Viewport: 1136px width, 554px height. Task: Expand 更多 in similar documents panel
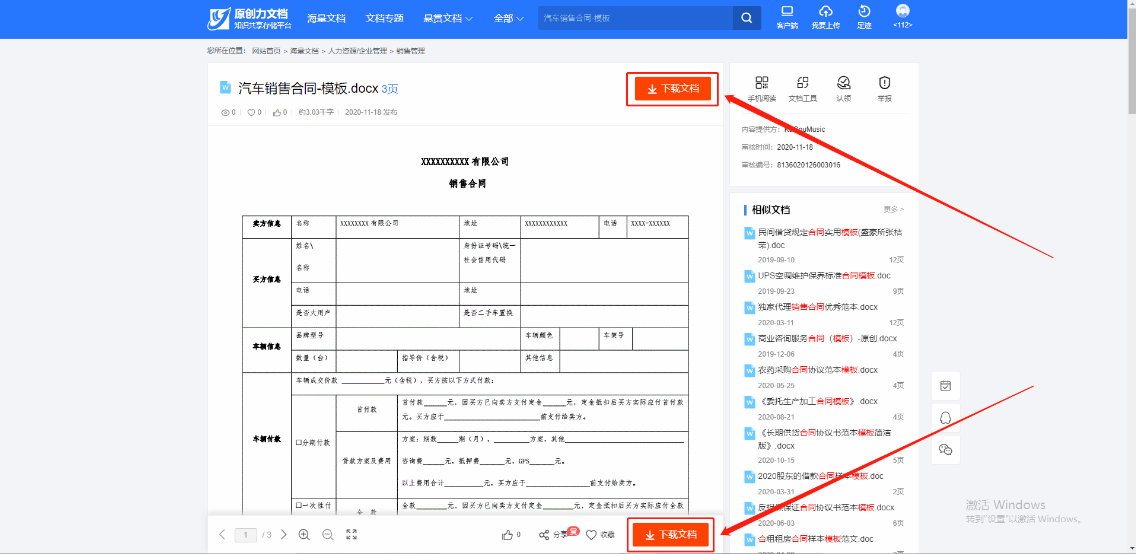pyautogui.click(x=893, y=210)
